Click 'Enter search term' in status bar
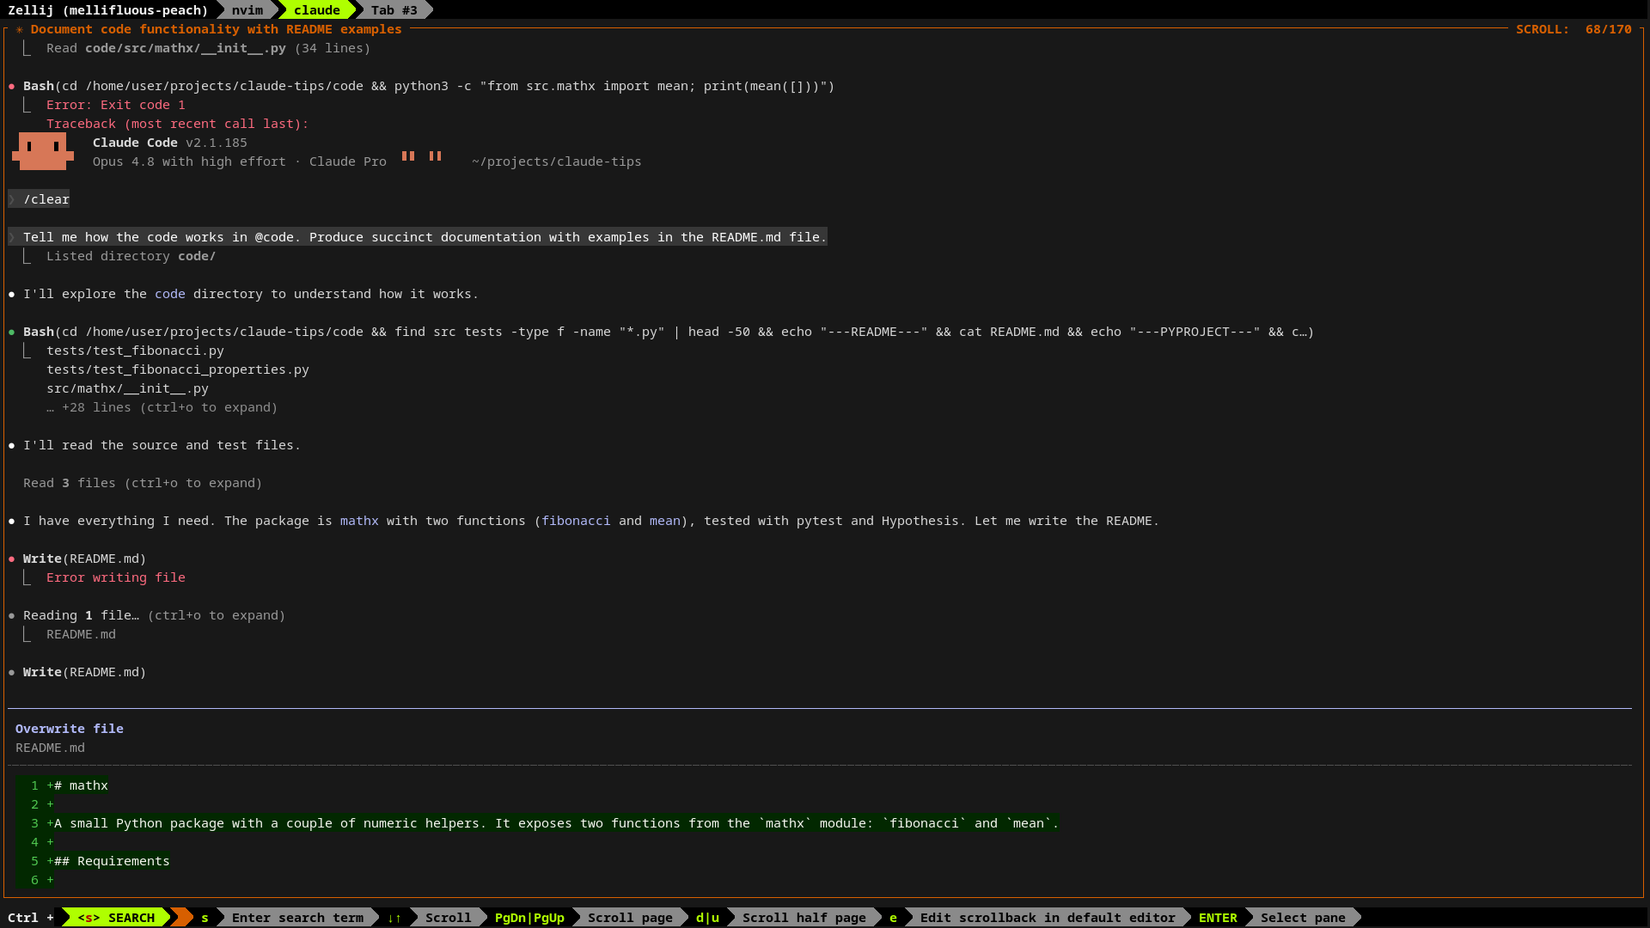The image size is (1650, 928). tap(298, 918)
